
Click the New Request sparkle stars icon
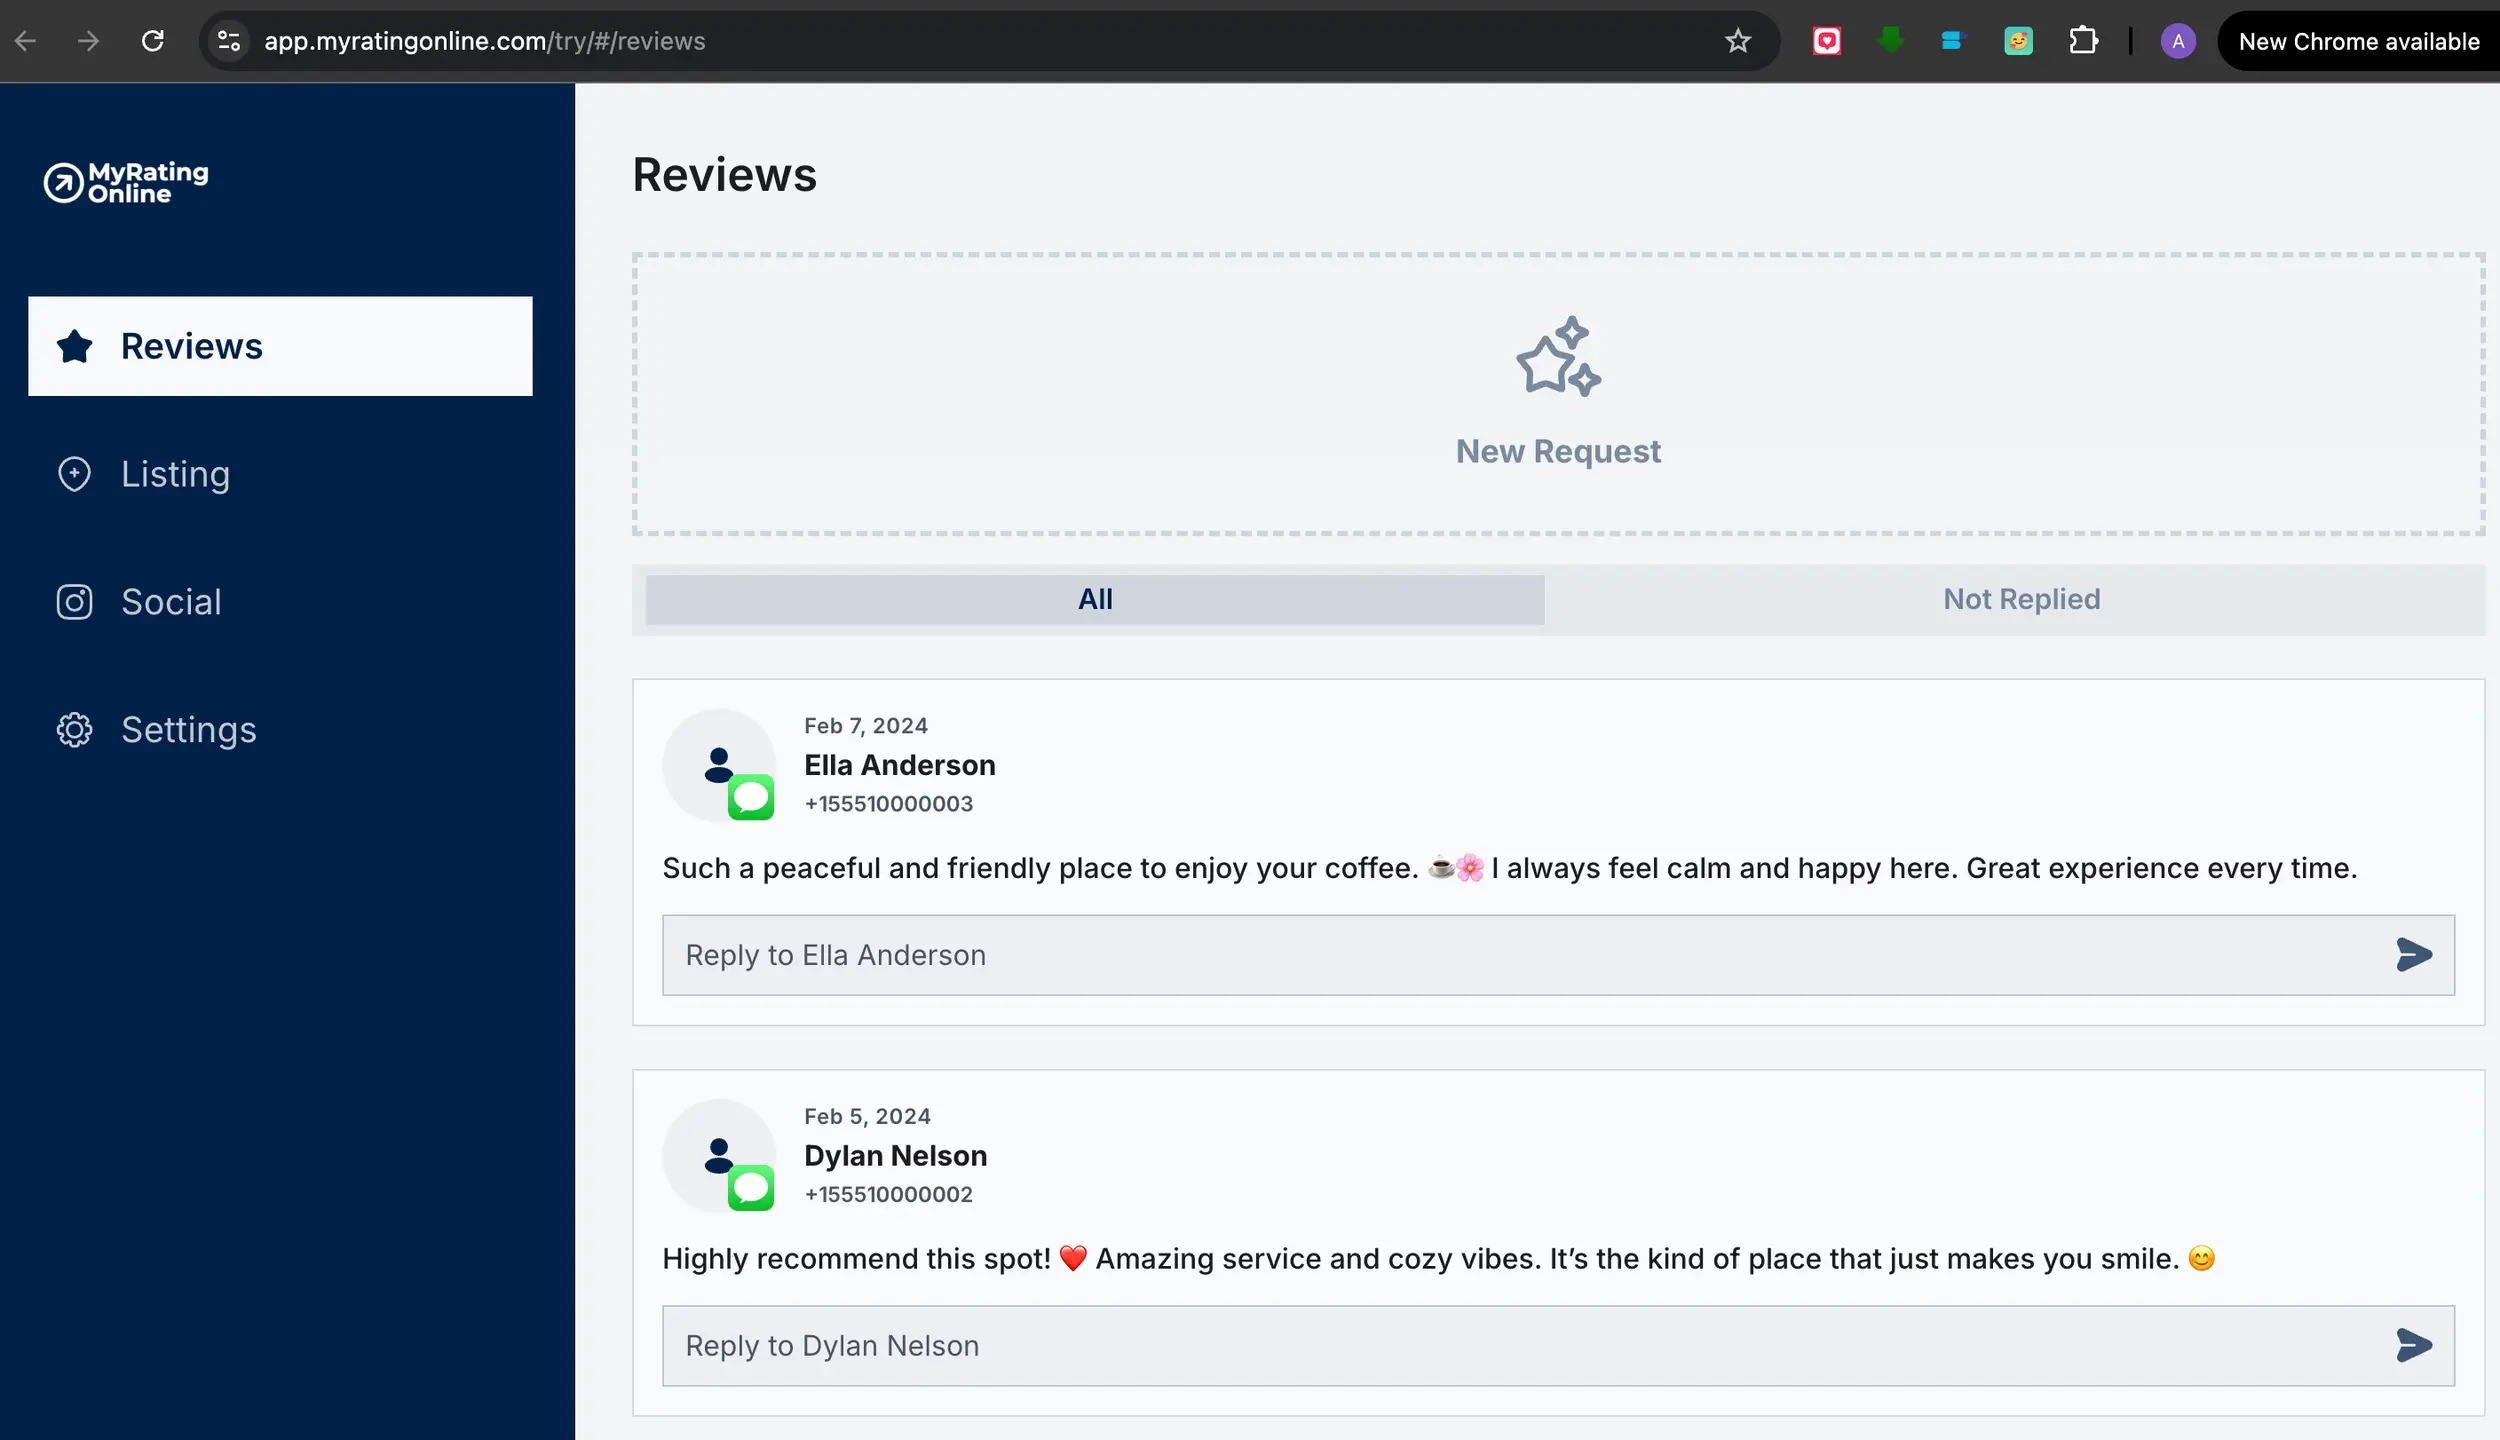coord(1558,357)
